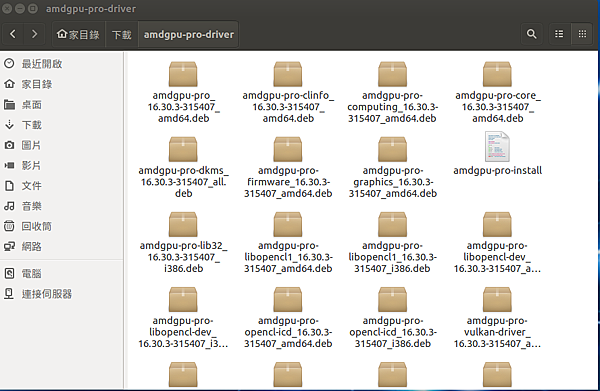Go forward with the right arrow button
The image size is (600, 391).
point(34,34)
